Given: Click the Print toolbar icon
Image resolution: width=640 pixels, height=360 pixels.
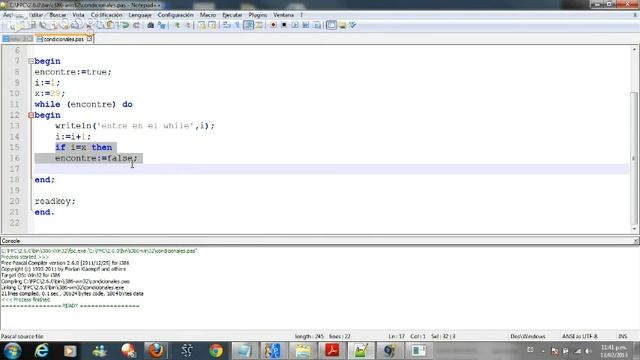Looking at the screenshot, I should pyautogui.click(x=75, y=25).
